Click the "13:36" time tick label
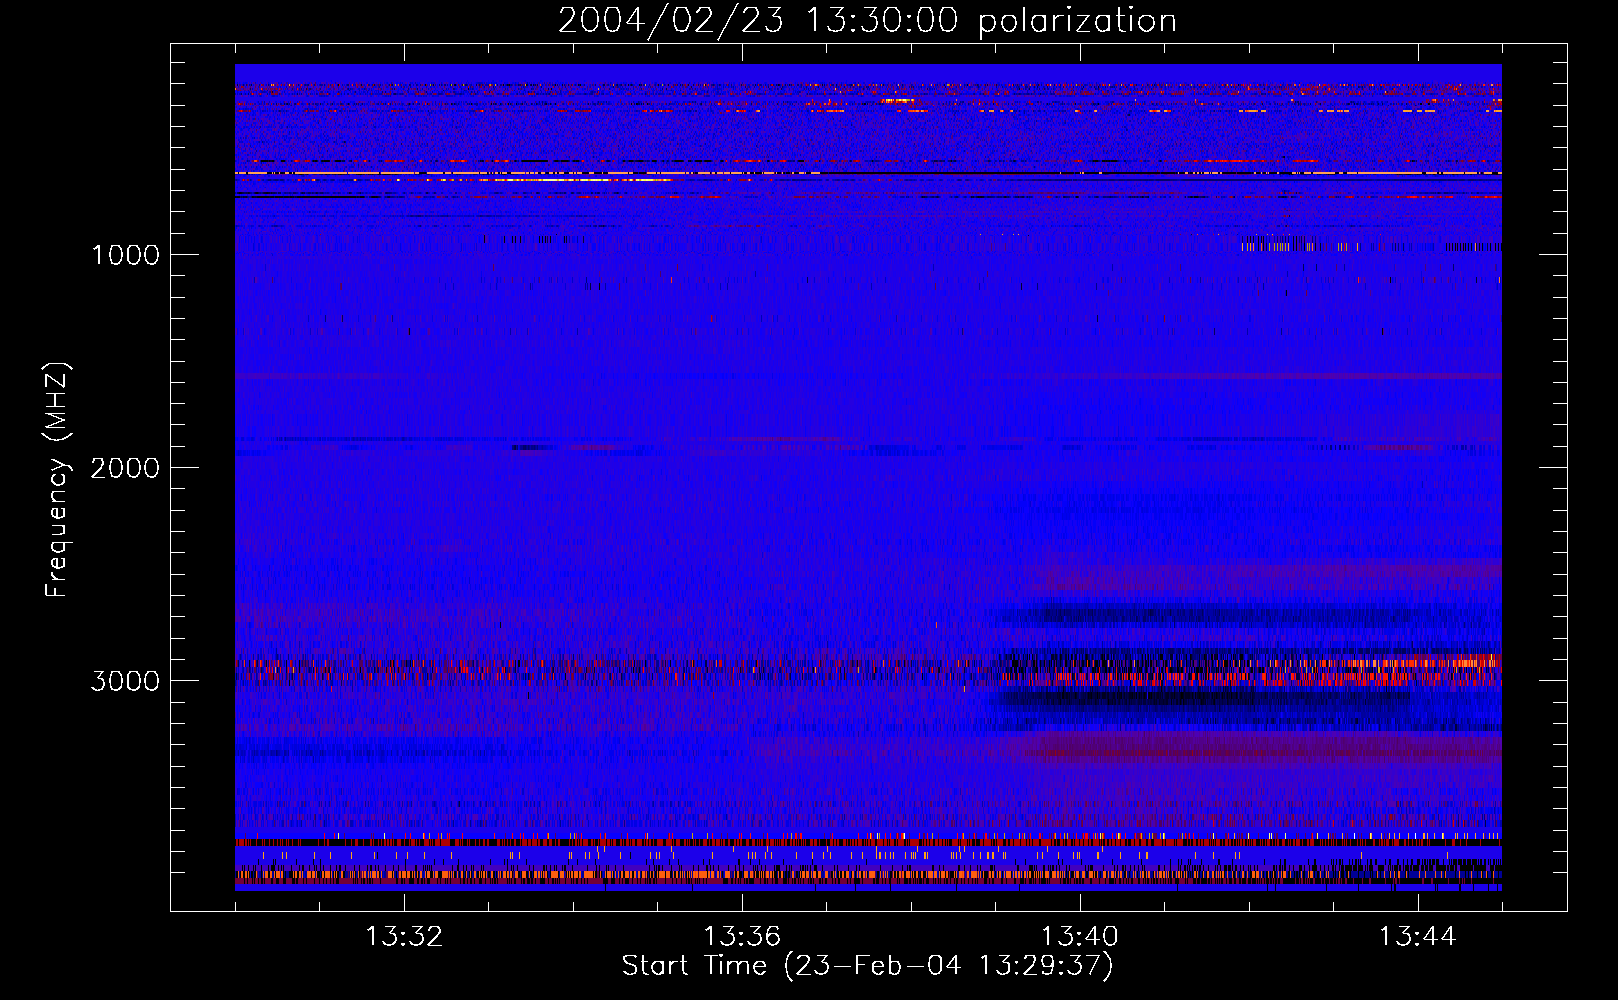The image size is (1618, 1000). [742, 937]
